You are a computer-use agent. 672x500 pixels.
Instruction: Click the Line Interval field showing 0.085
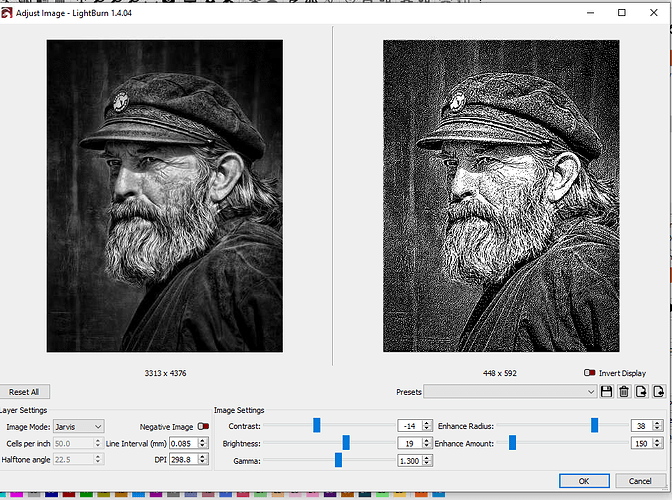(184, 443)
